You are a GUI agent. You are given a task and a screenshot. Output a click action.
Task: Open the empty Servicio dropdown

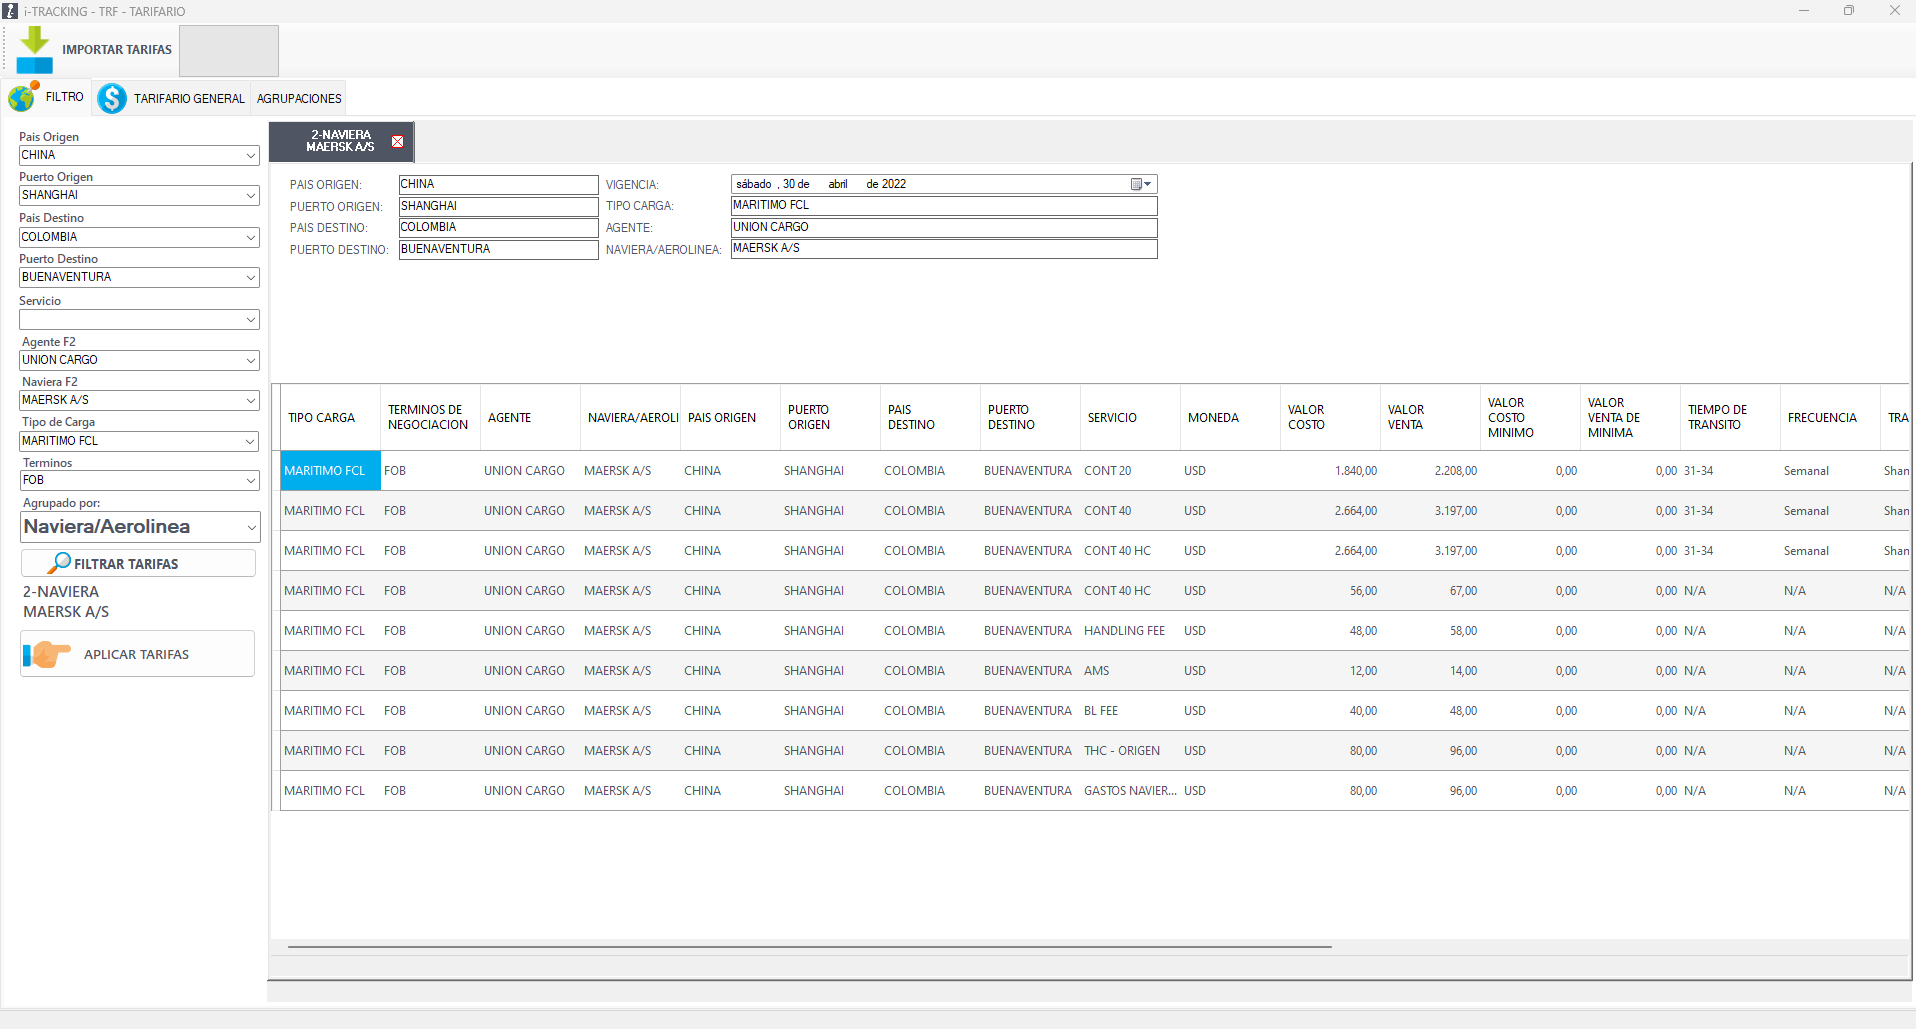click(250, 320)
